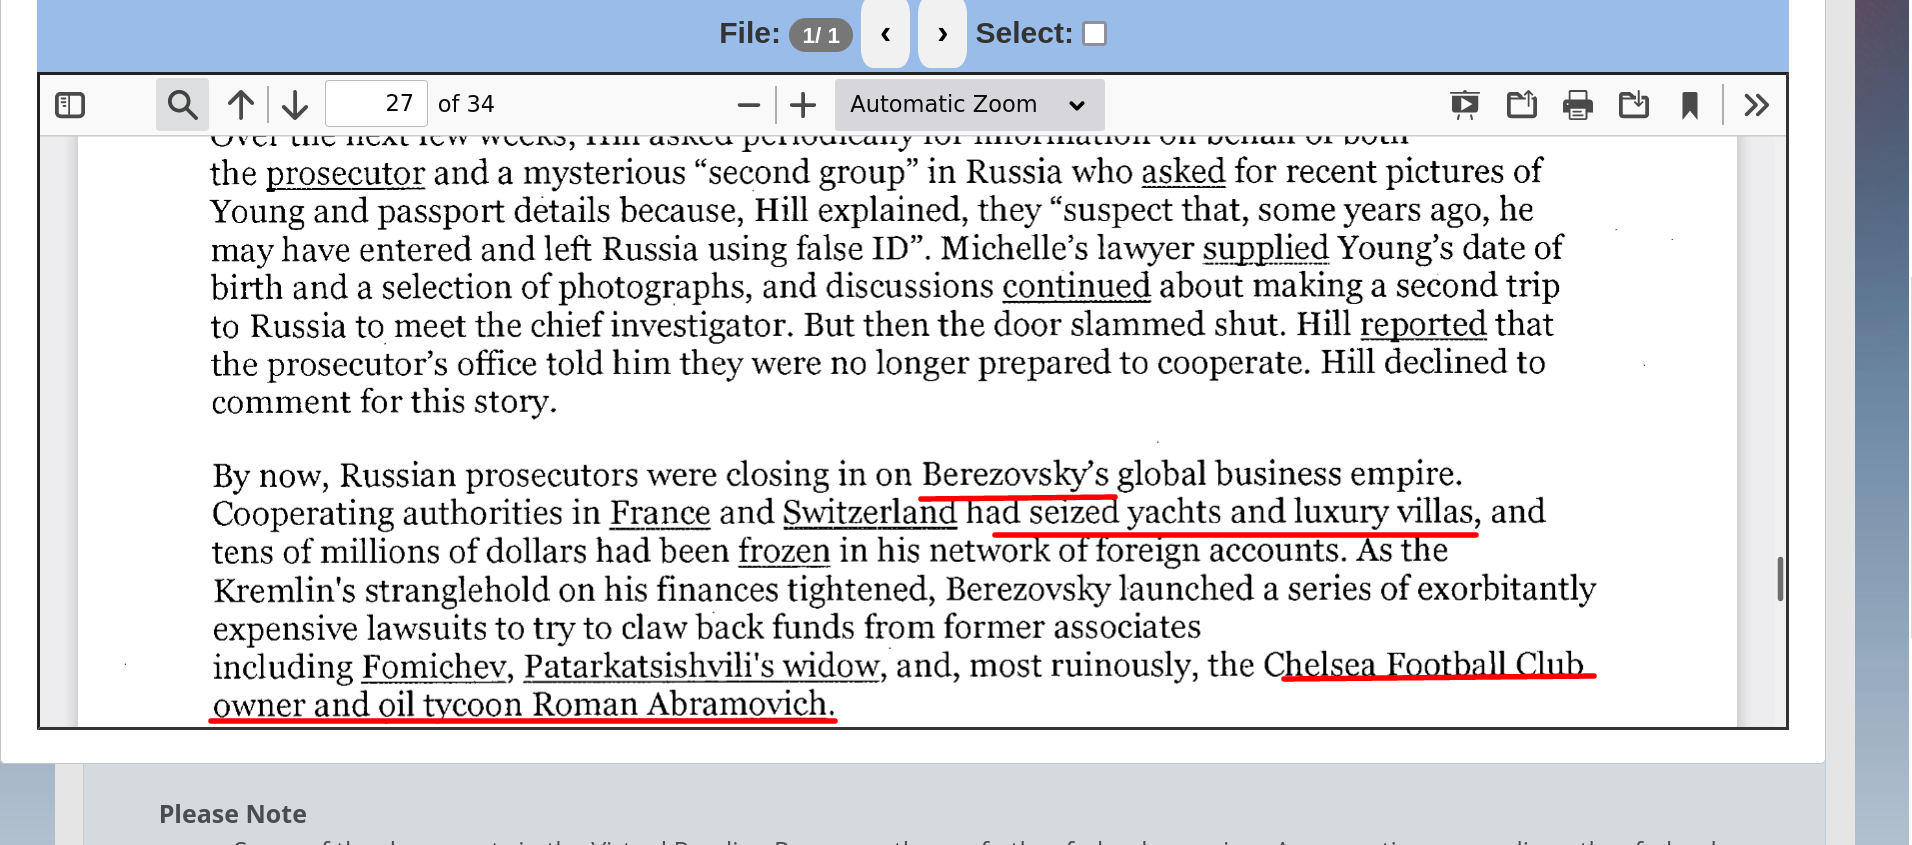1912x845 pixels.
Task: Download the PDF document
Action: (1634, 104)
